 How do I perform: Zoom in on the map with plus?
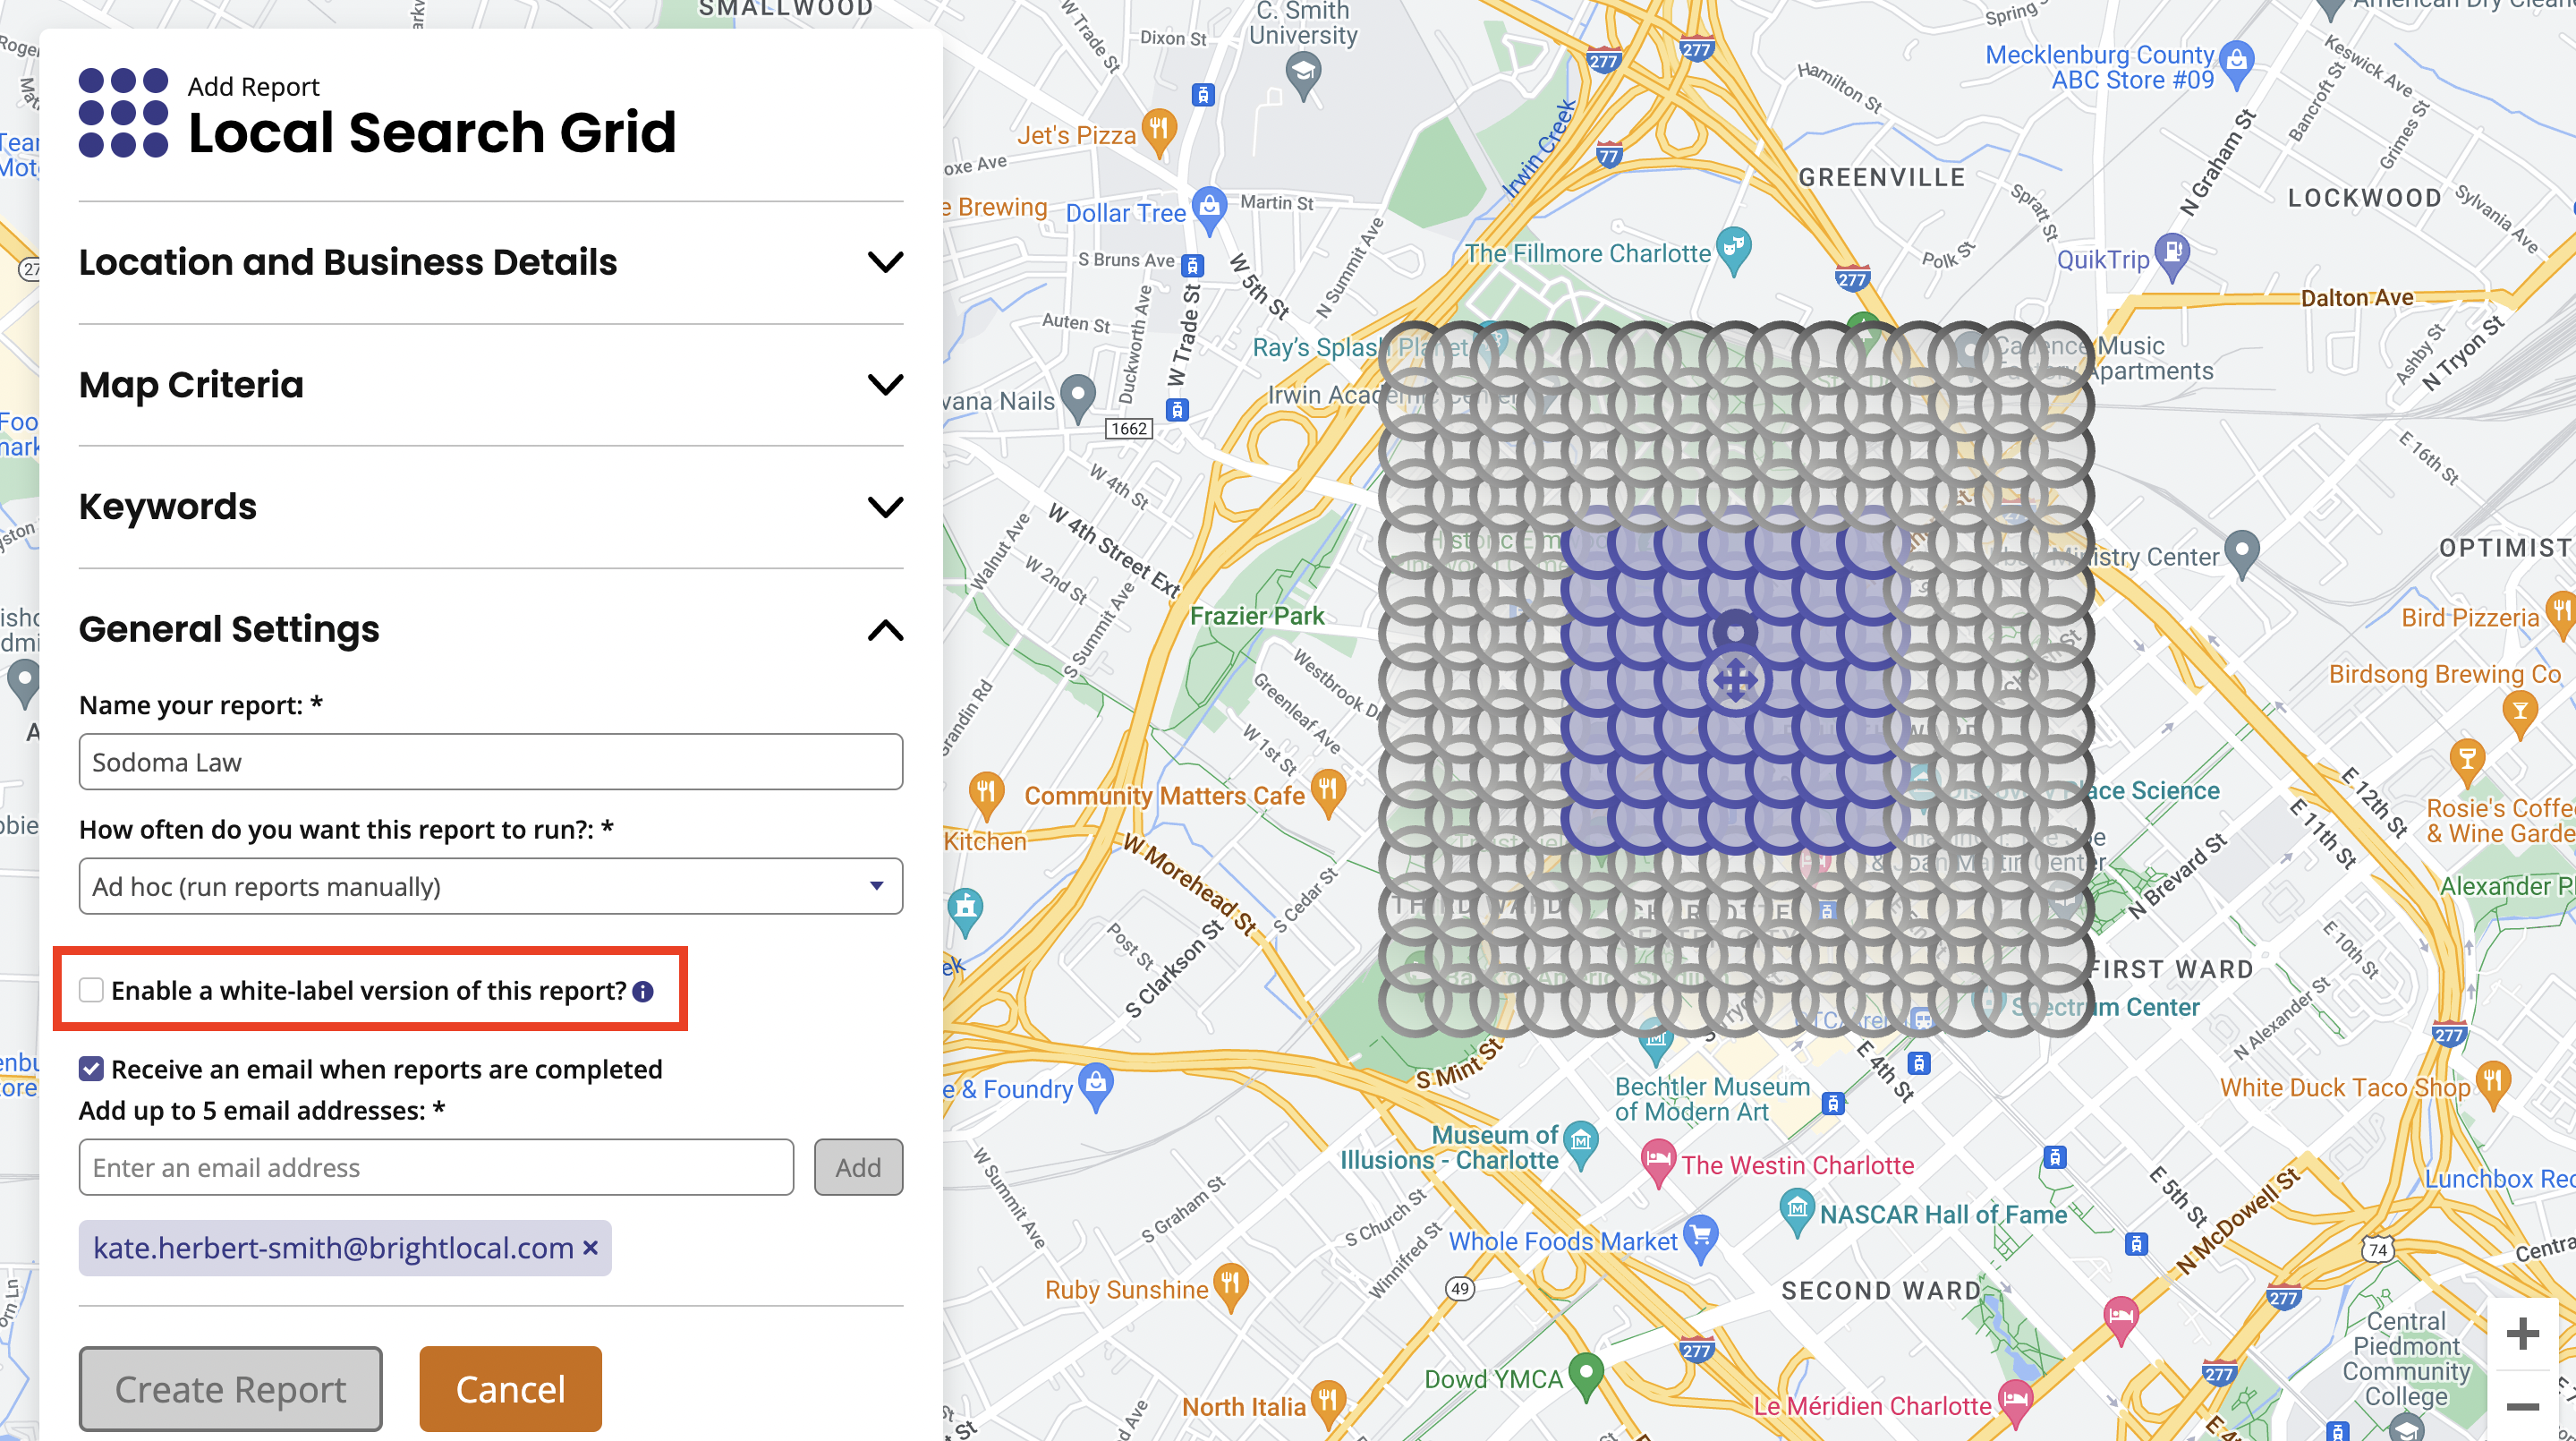coord(2522,1332)
